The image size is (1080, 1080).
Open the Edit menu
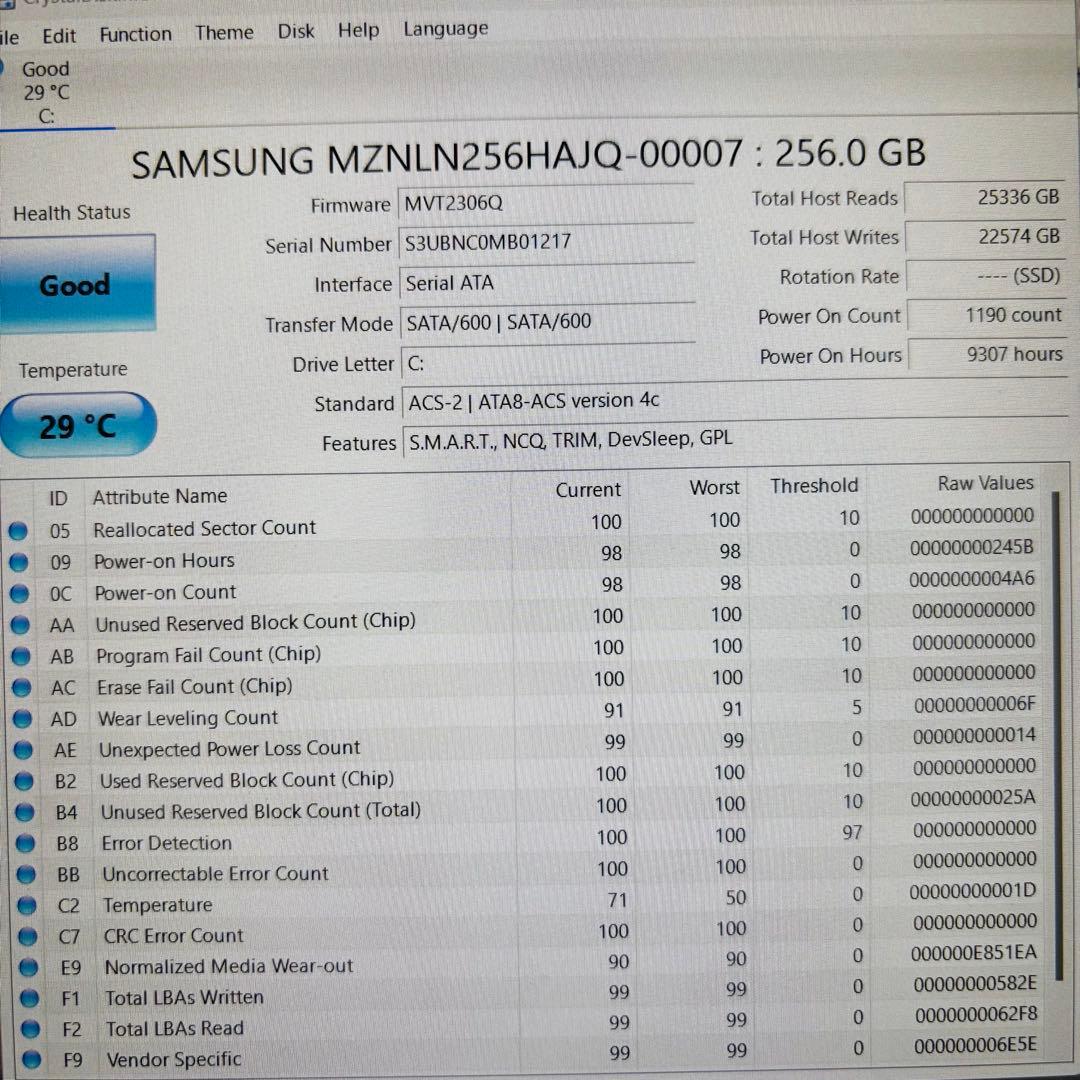coord(59,35)
